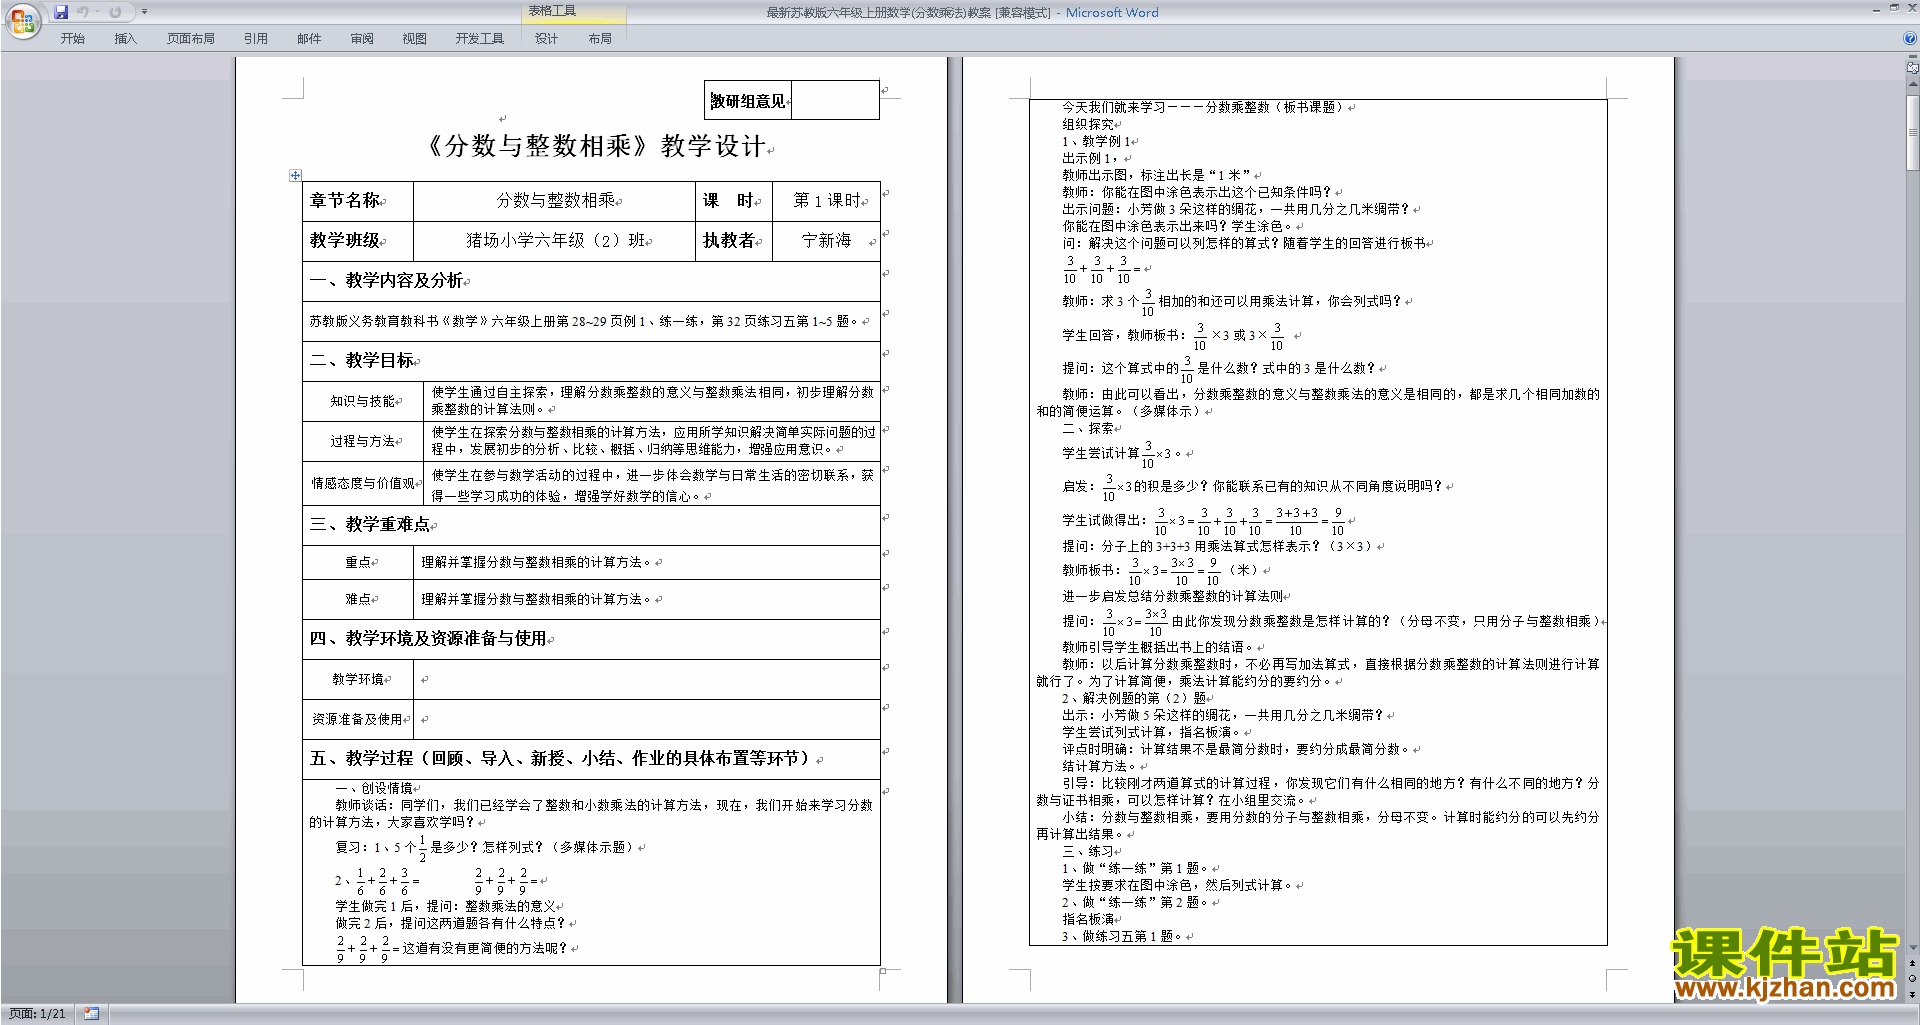The width and height of the screenshot is (1920, 1025).
Task: Click the 知识与技能 row label
Action: (363, 401)
